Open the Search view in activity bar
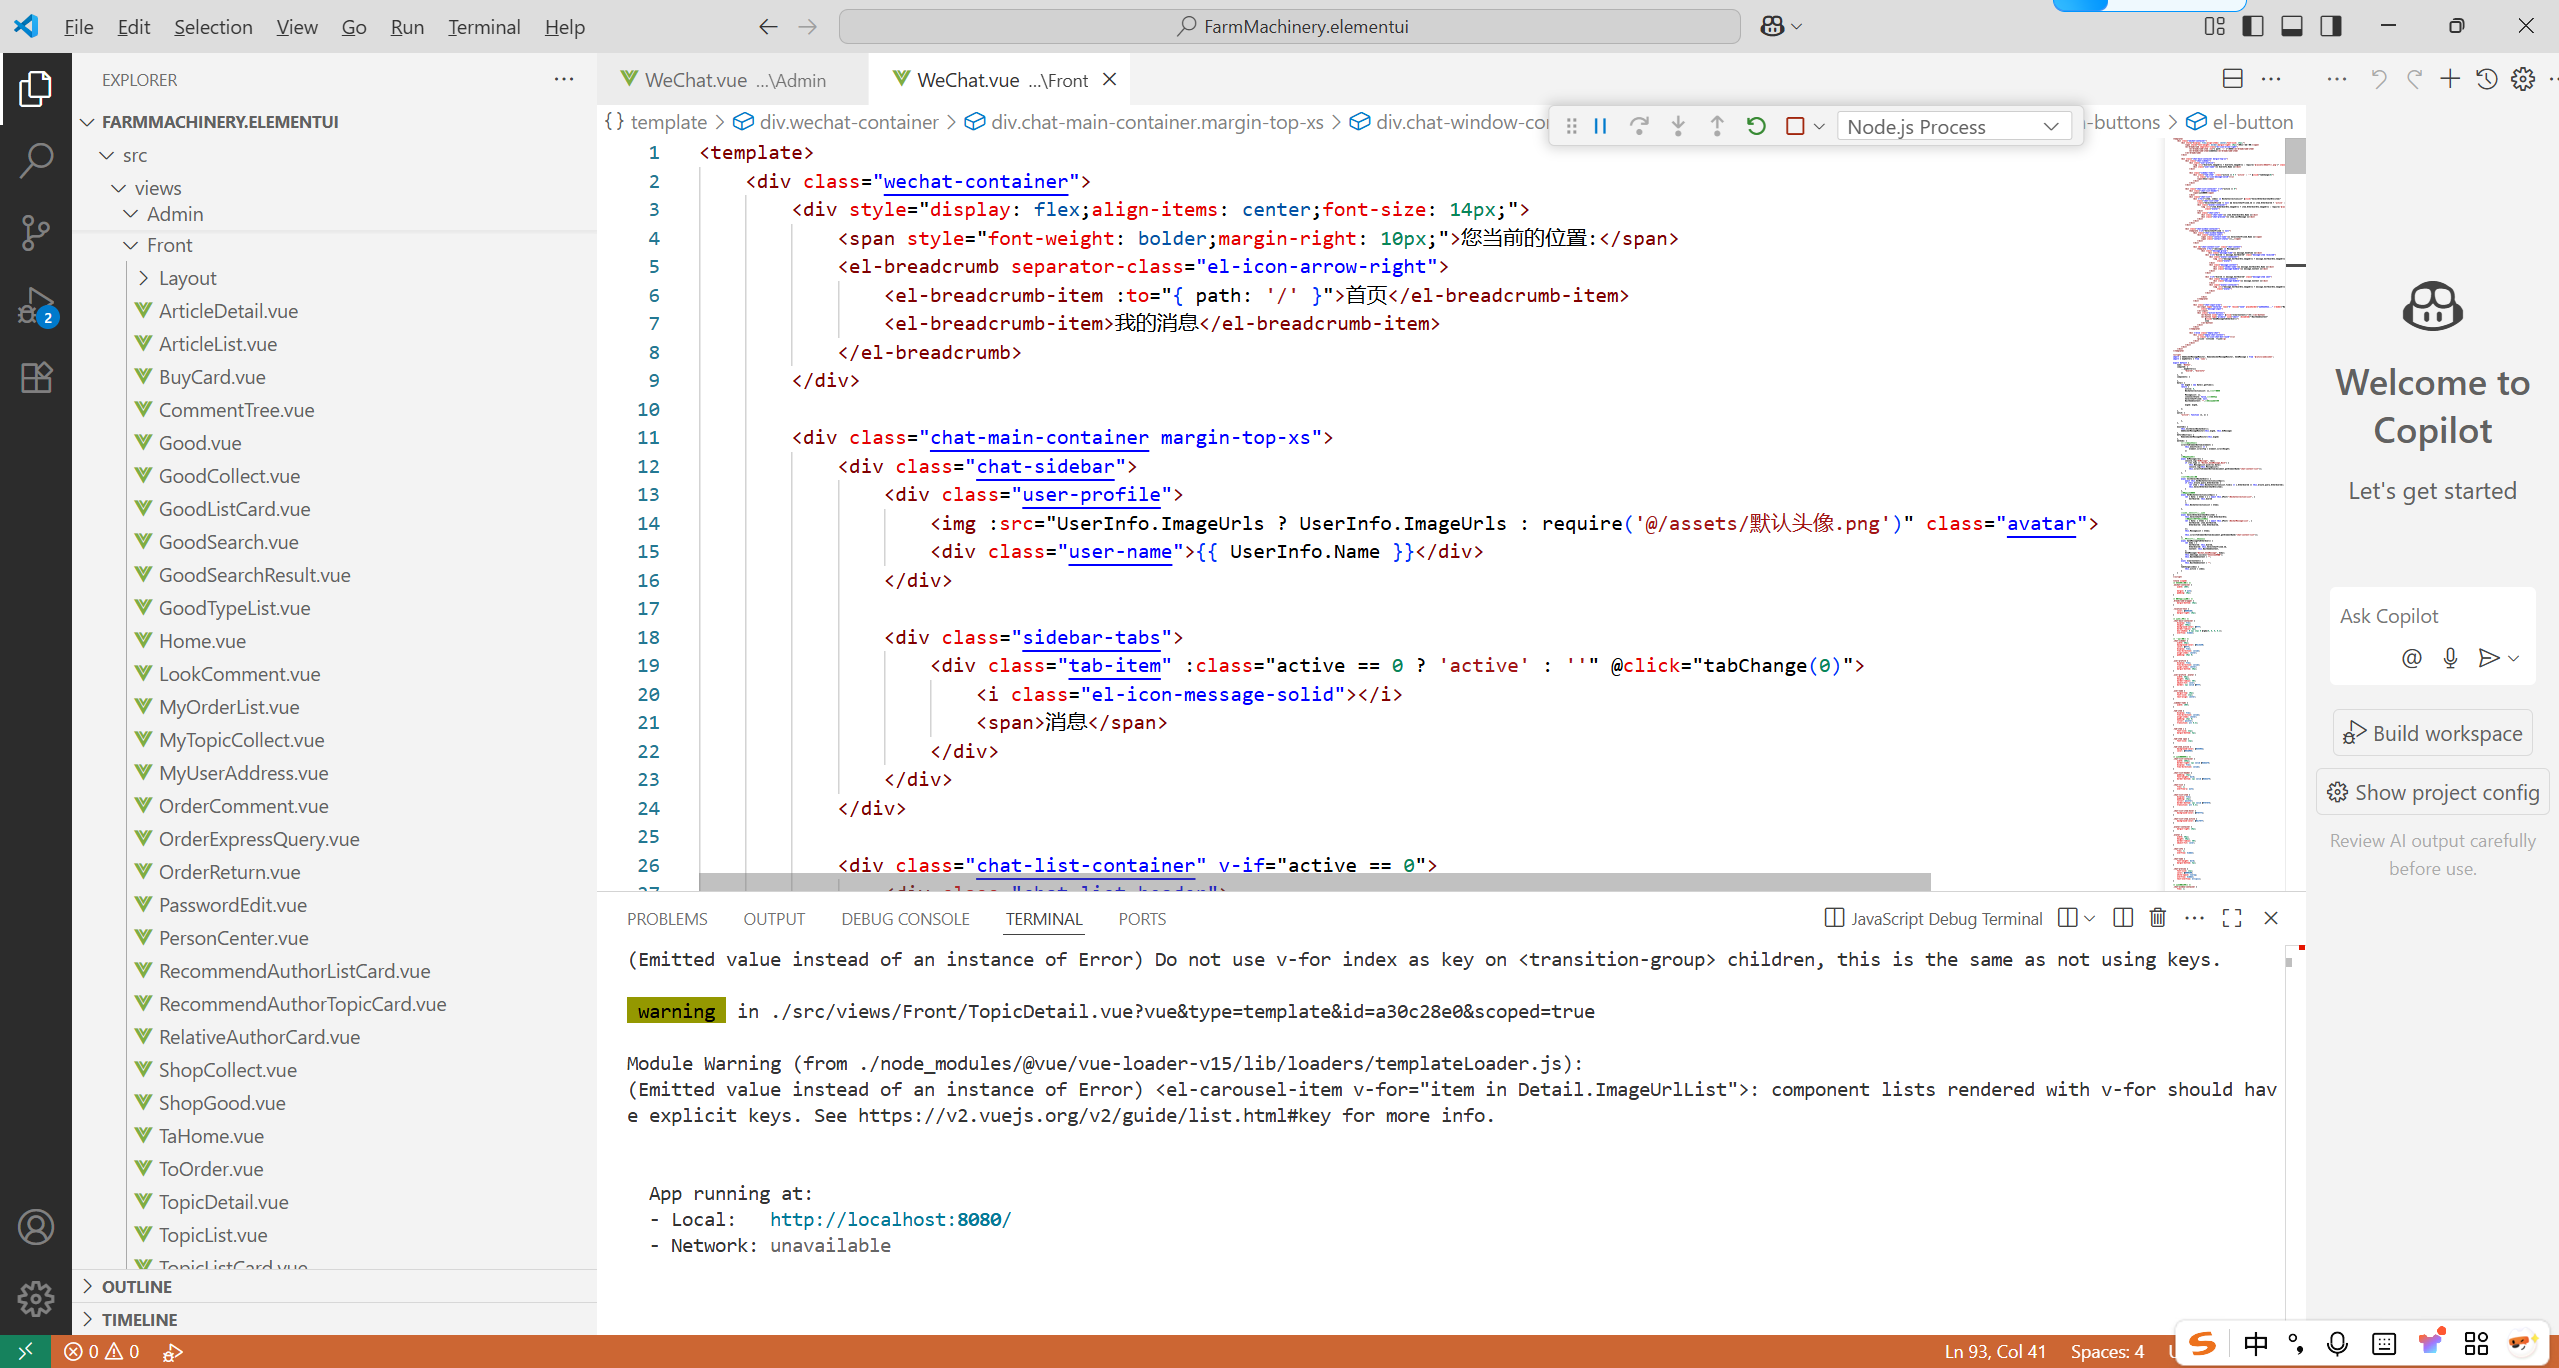Image resolution: width=2559 pixels, height=1368 pixels. [x=36, y=160]
